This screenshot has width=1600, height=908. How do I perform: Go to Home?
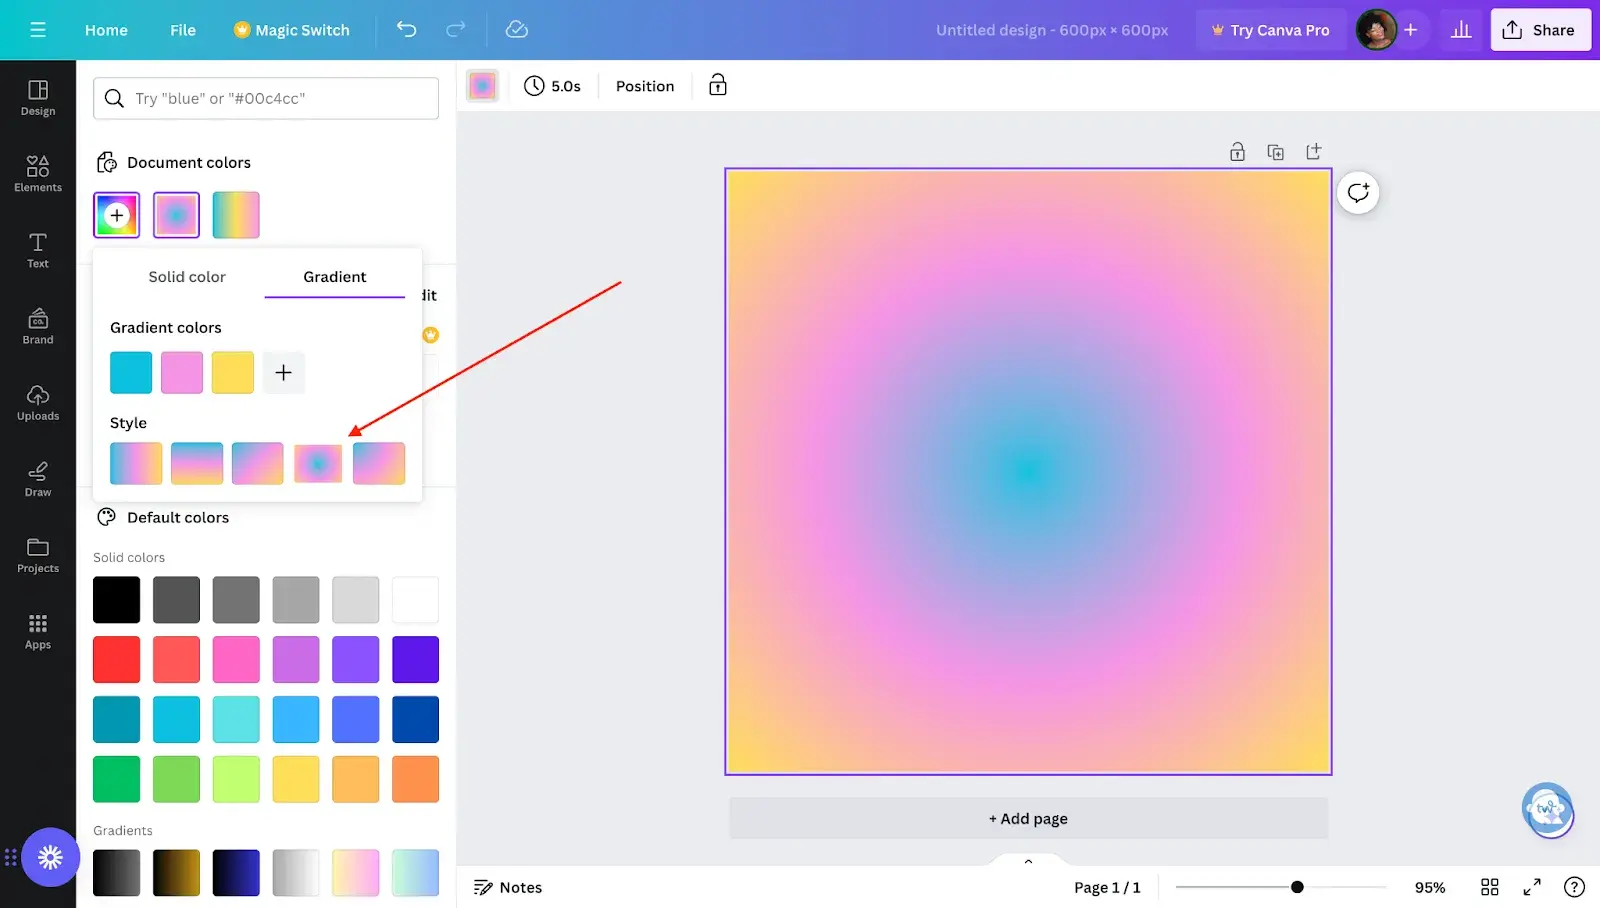(x=106, y=30)
